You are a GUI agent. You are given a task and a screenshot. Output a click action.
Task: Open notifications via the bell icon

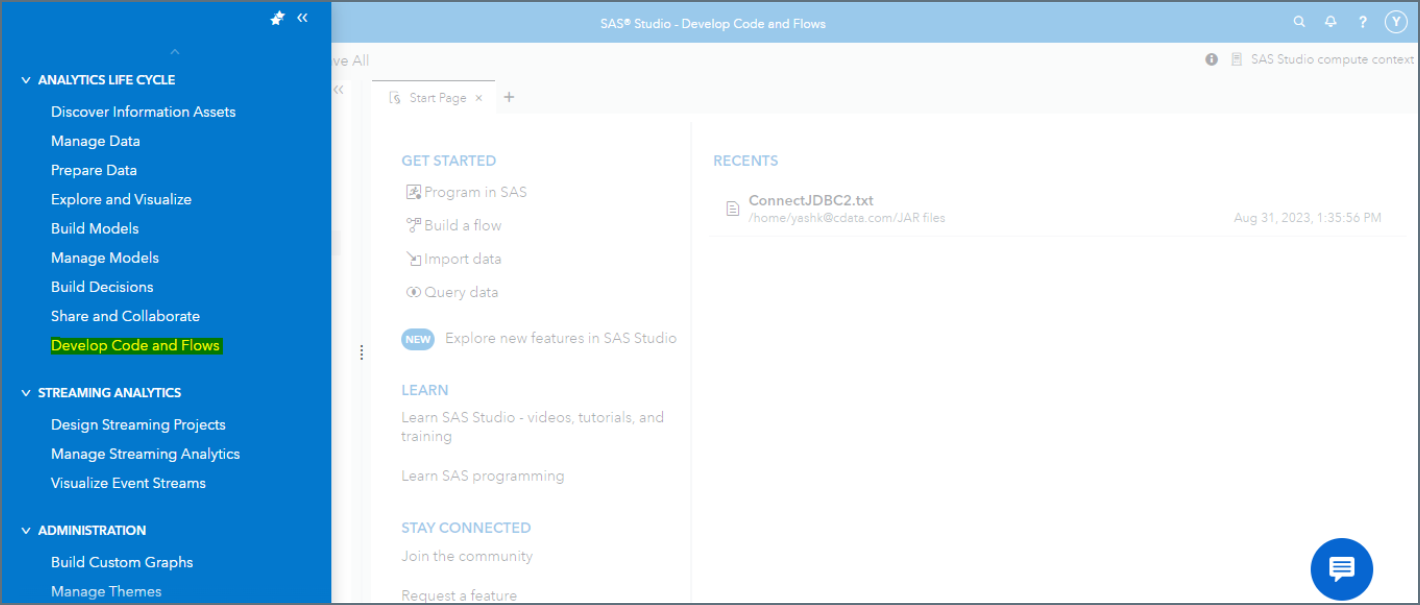1330,21
